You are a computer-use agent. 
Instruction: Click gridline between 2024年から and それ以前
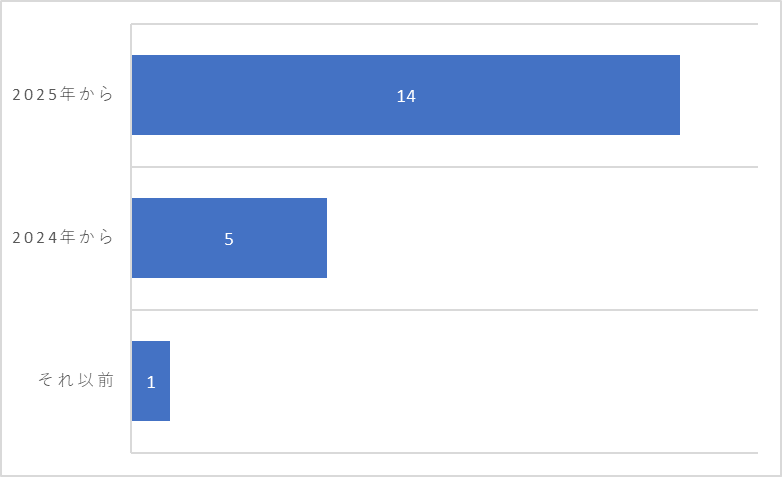[444, 310]
